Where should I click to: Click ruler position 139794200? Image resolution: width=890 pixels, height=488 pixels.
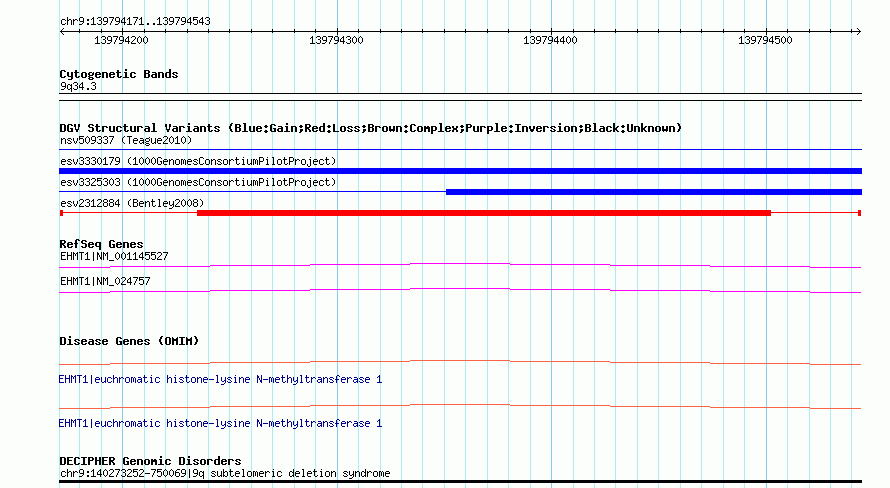[x=121, y=40]
